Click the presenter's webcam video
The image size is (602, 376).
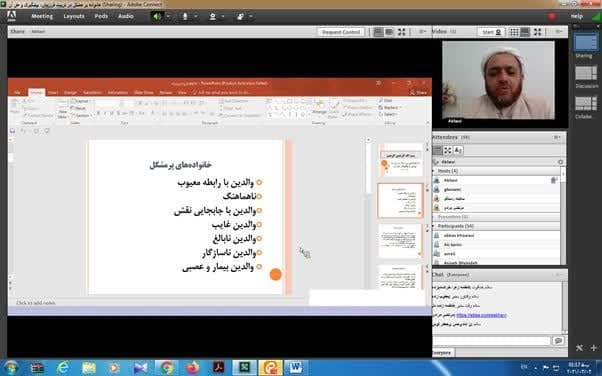[498, 80]
